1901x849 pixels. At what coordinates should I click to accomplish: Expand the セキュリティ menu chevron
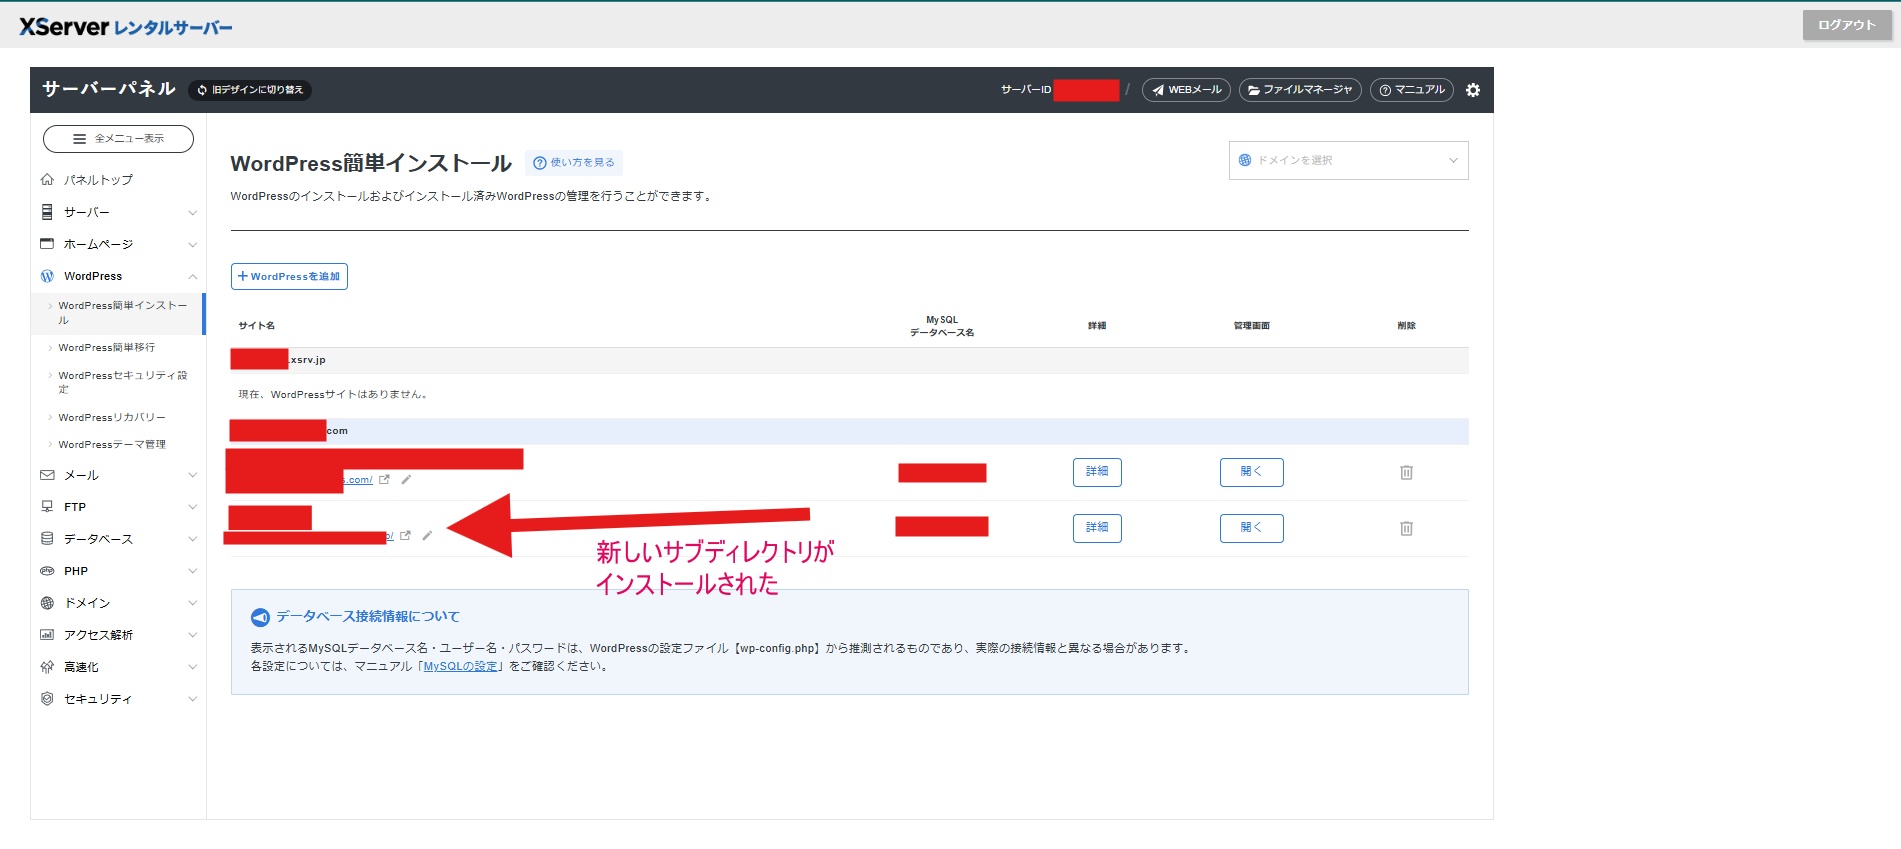click(x=192, y=699)
